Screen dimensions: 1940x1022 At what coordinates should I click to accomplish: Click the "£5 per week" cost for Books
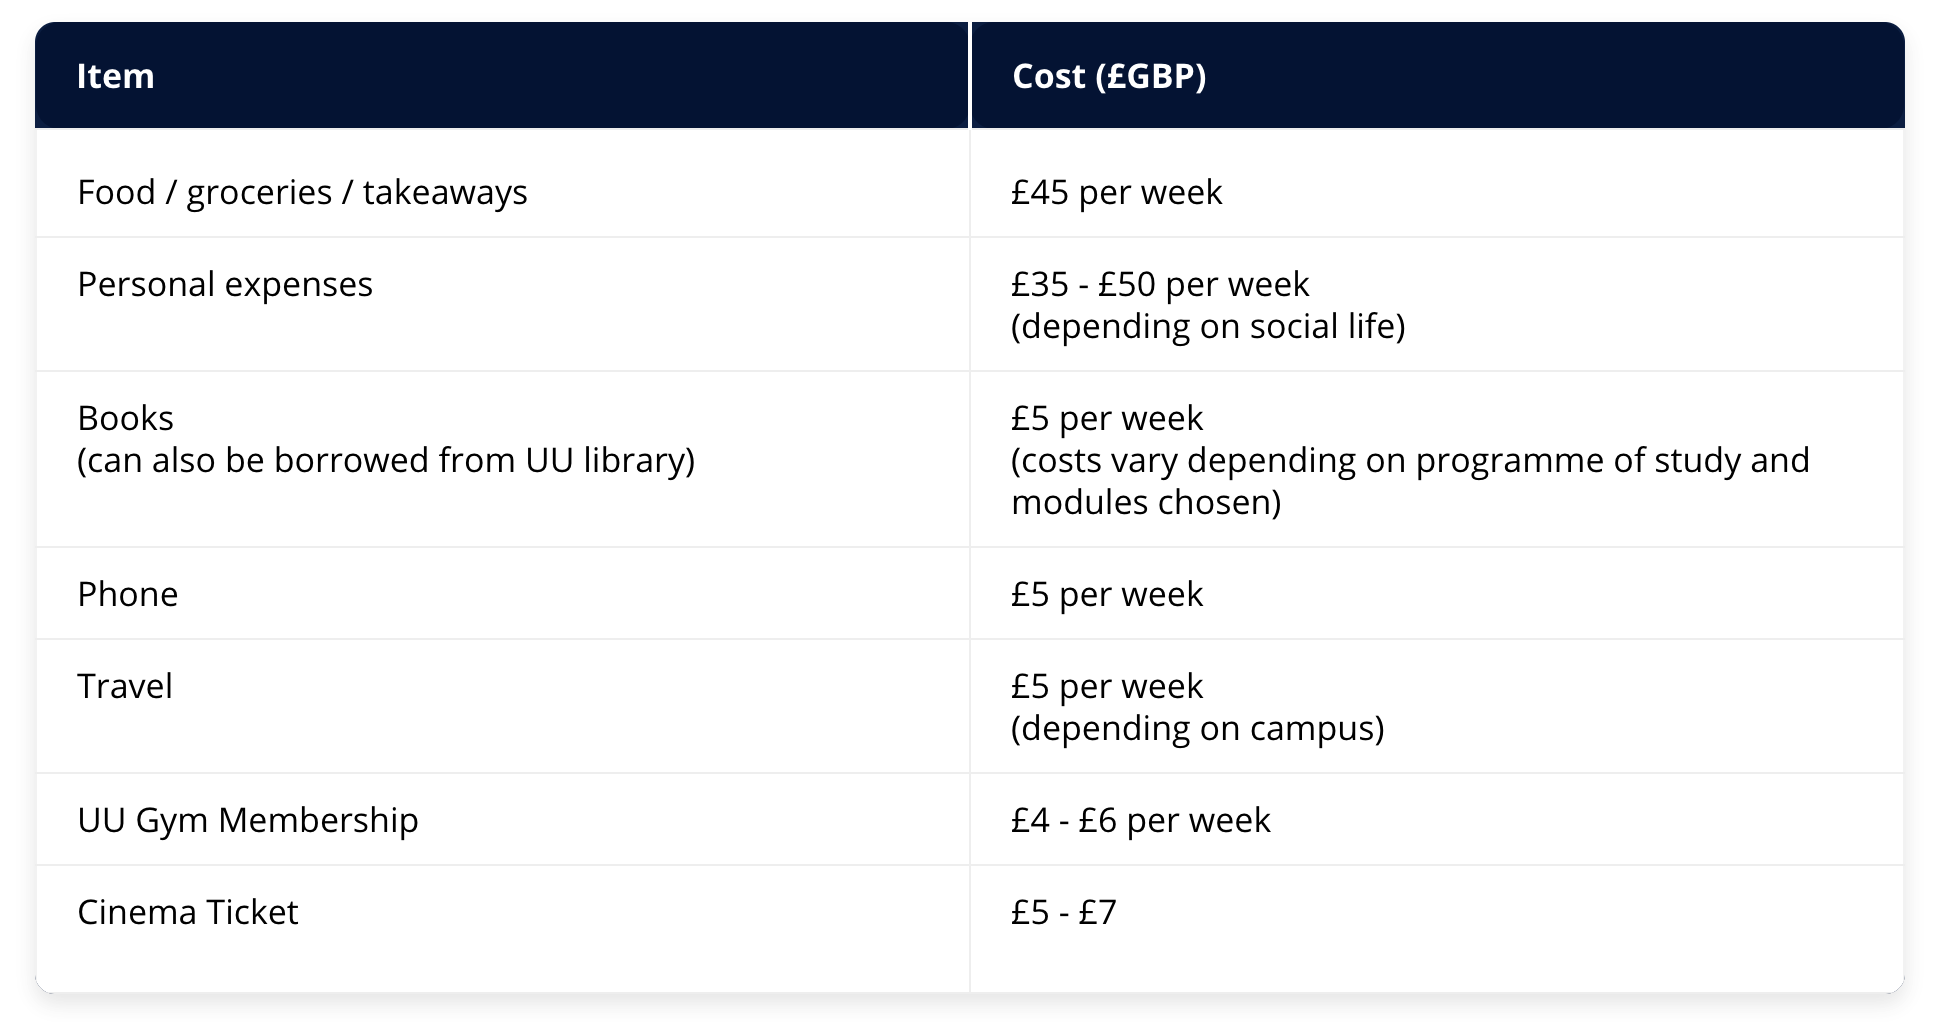point(1106,418)
